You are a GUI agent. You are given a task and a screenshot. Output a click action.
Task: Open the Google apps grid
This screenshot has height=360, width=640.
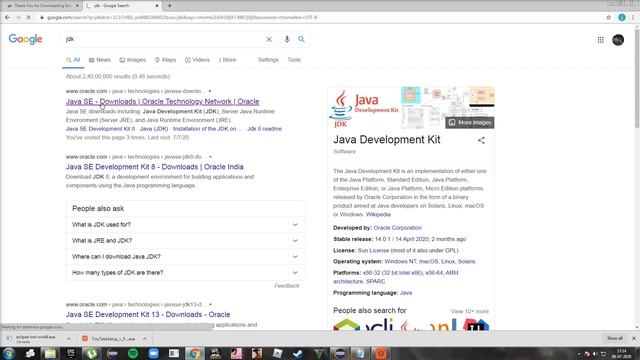coord(600,40)
